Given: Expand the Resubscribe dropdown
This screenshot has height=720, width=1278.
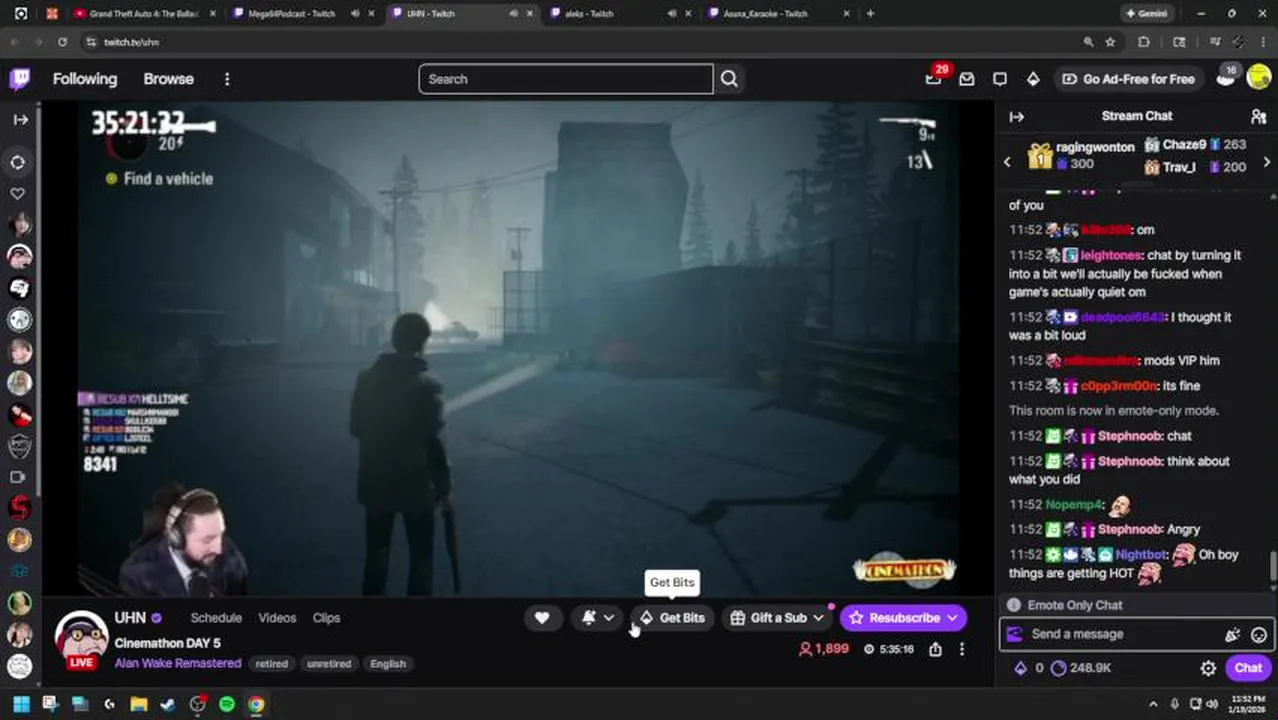Looking at the screenshot, I should click(x=952, y=618).
